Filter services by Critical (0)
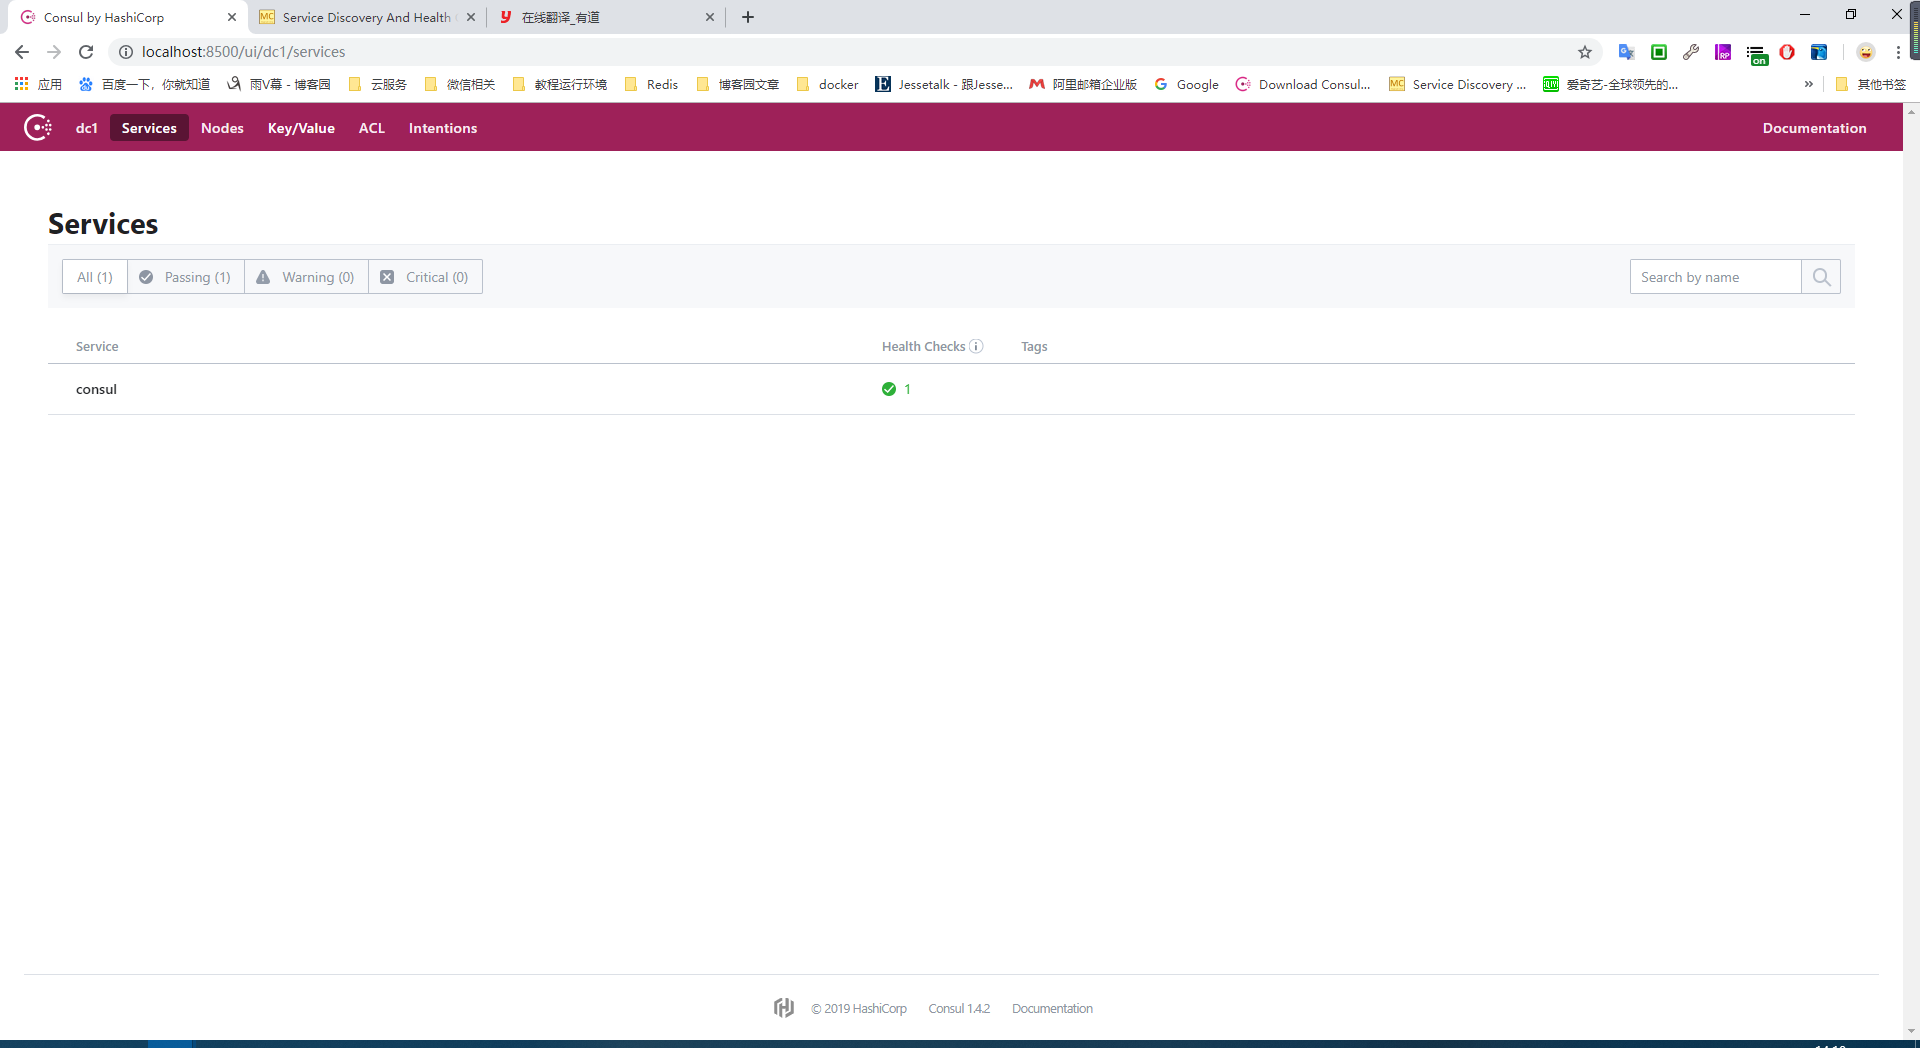This screenshot has width=1920, height=1048. [x=426, y=277]
